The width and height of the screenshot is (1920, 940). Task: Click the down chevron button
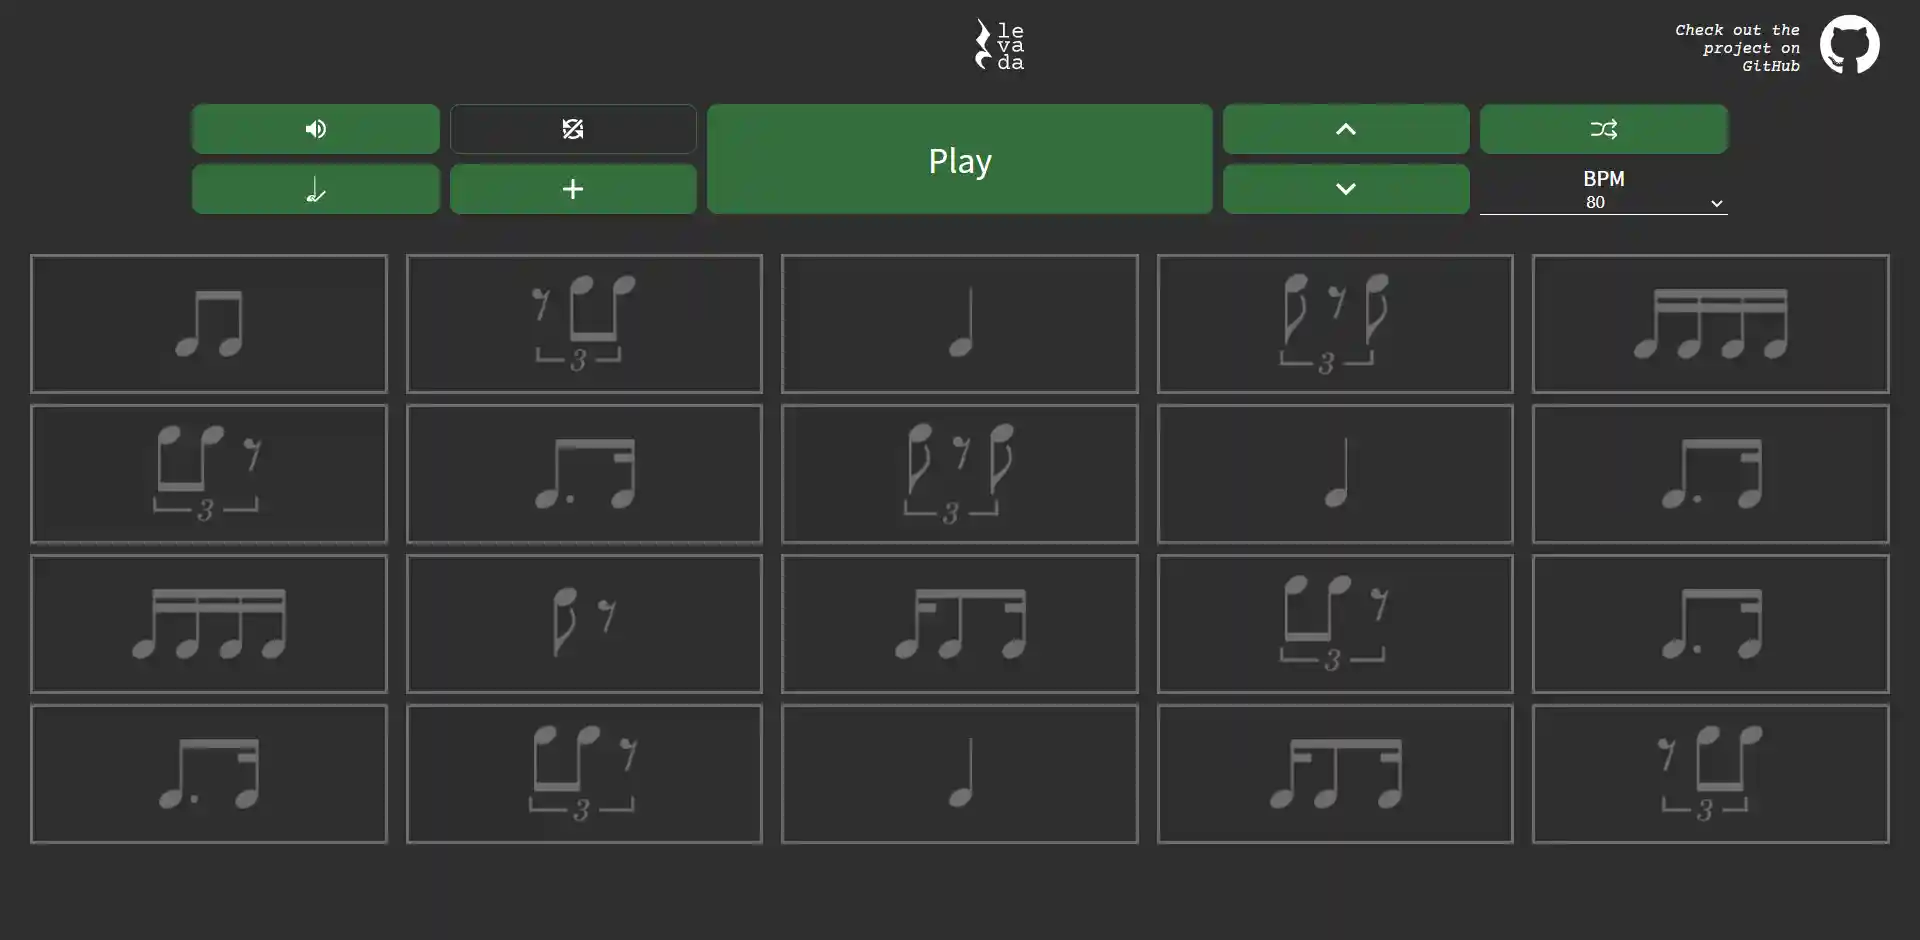(x=1345, y=189)
